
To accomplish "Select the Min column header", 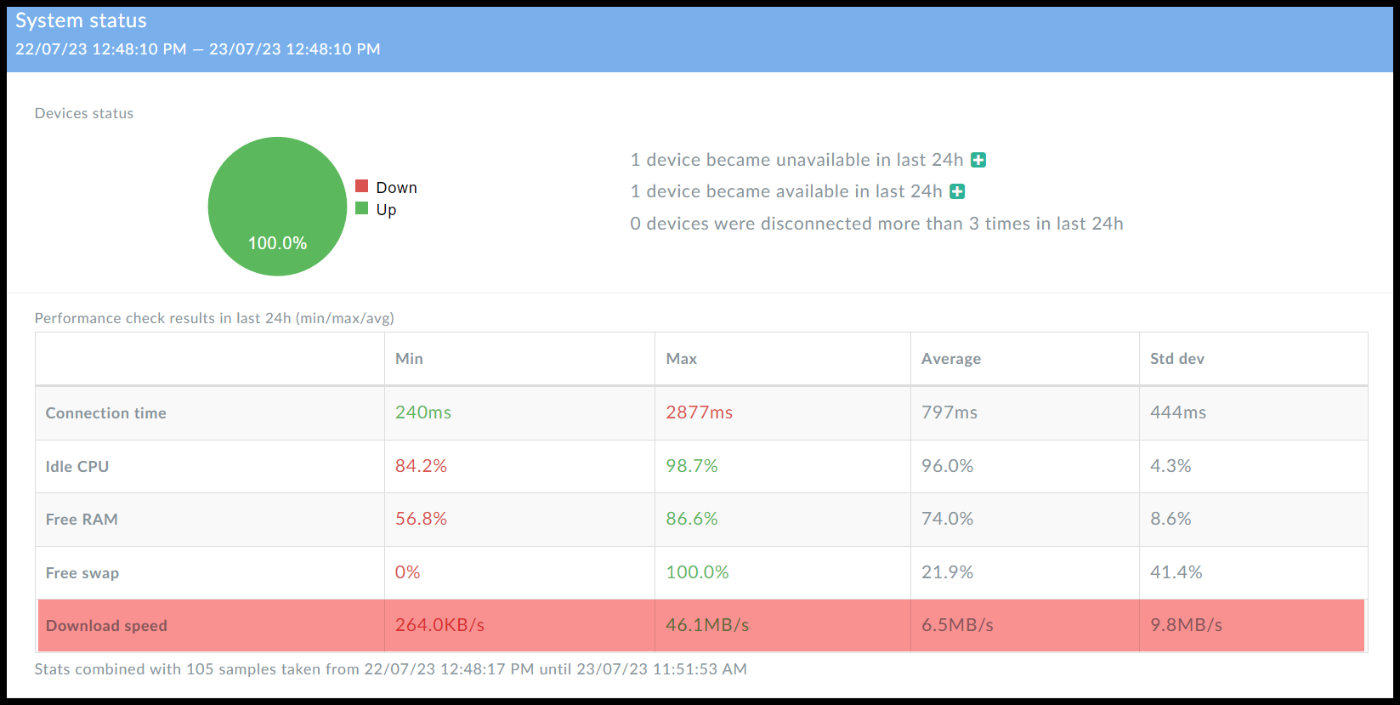I will coord(409,359).
